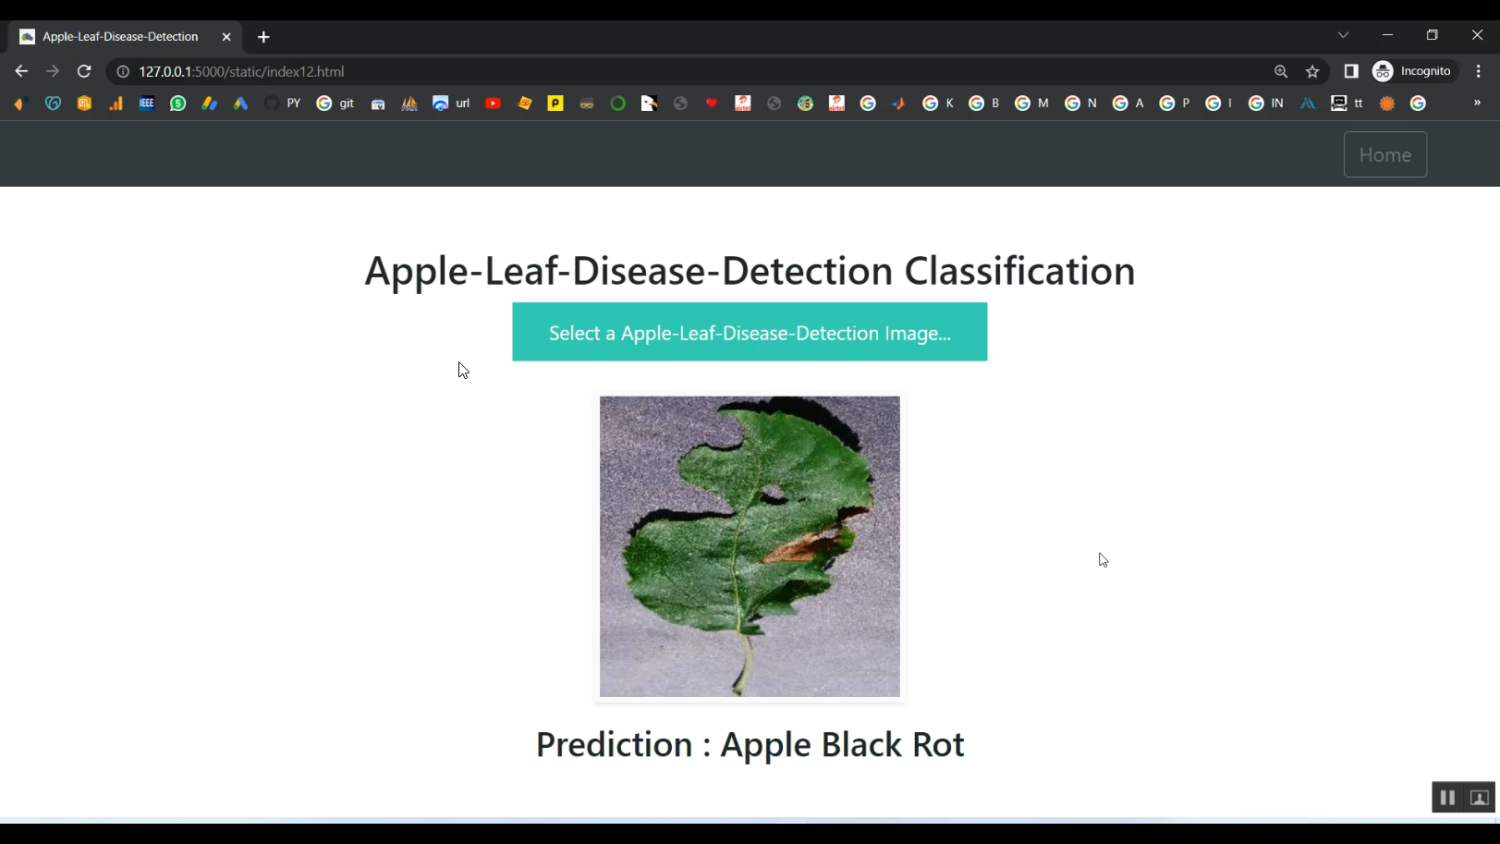Click the GitHub PY bookmark
1500x844 pixels.
282,103
